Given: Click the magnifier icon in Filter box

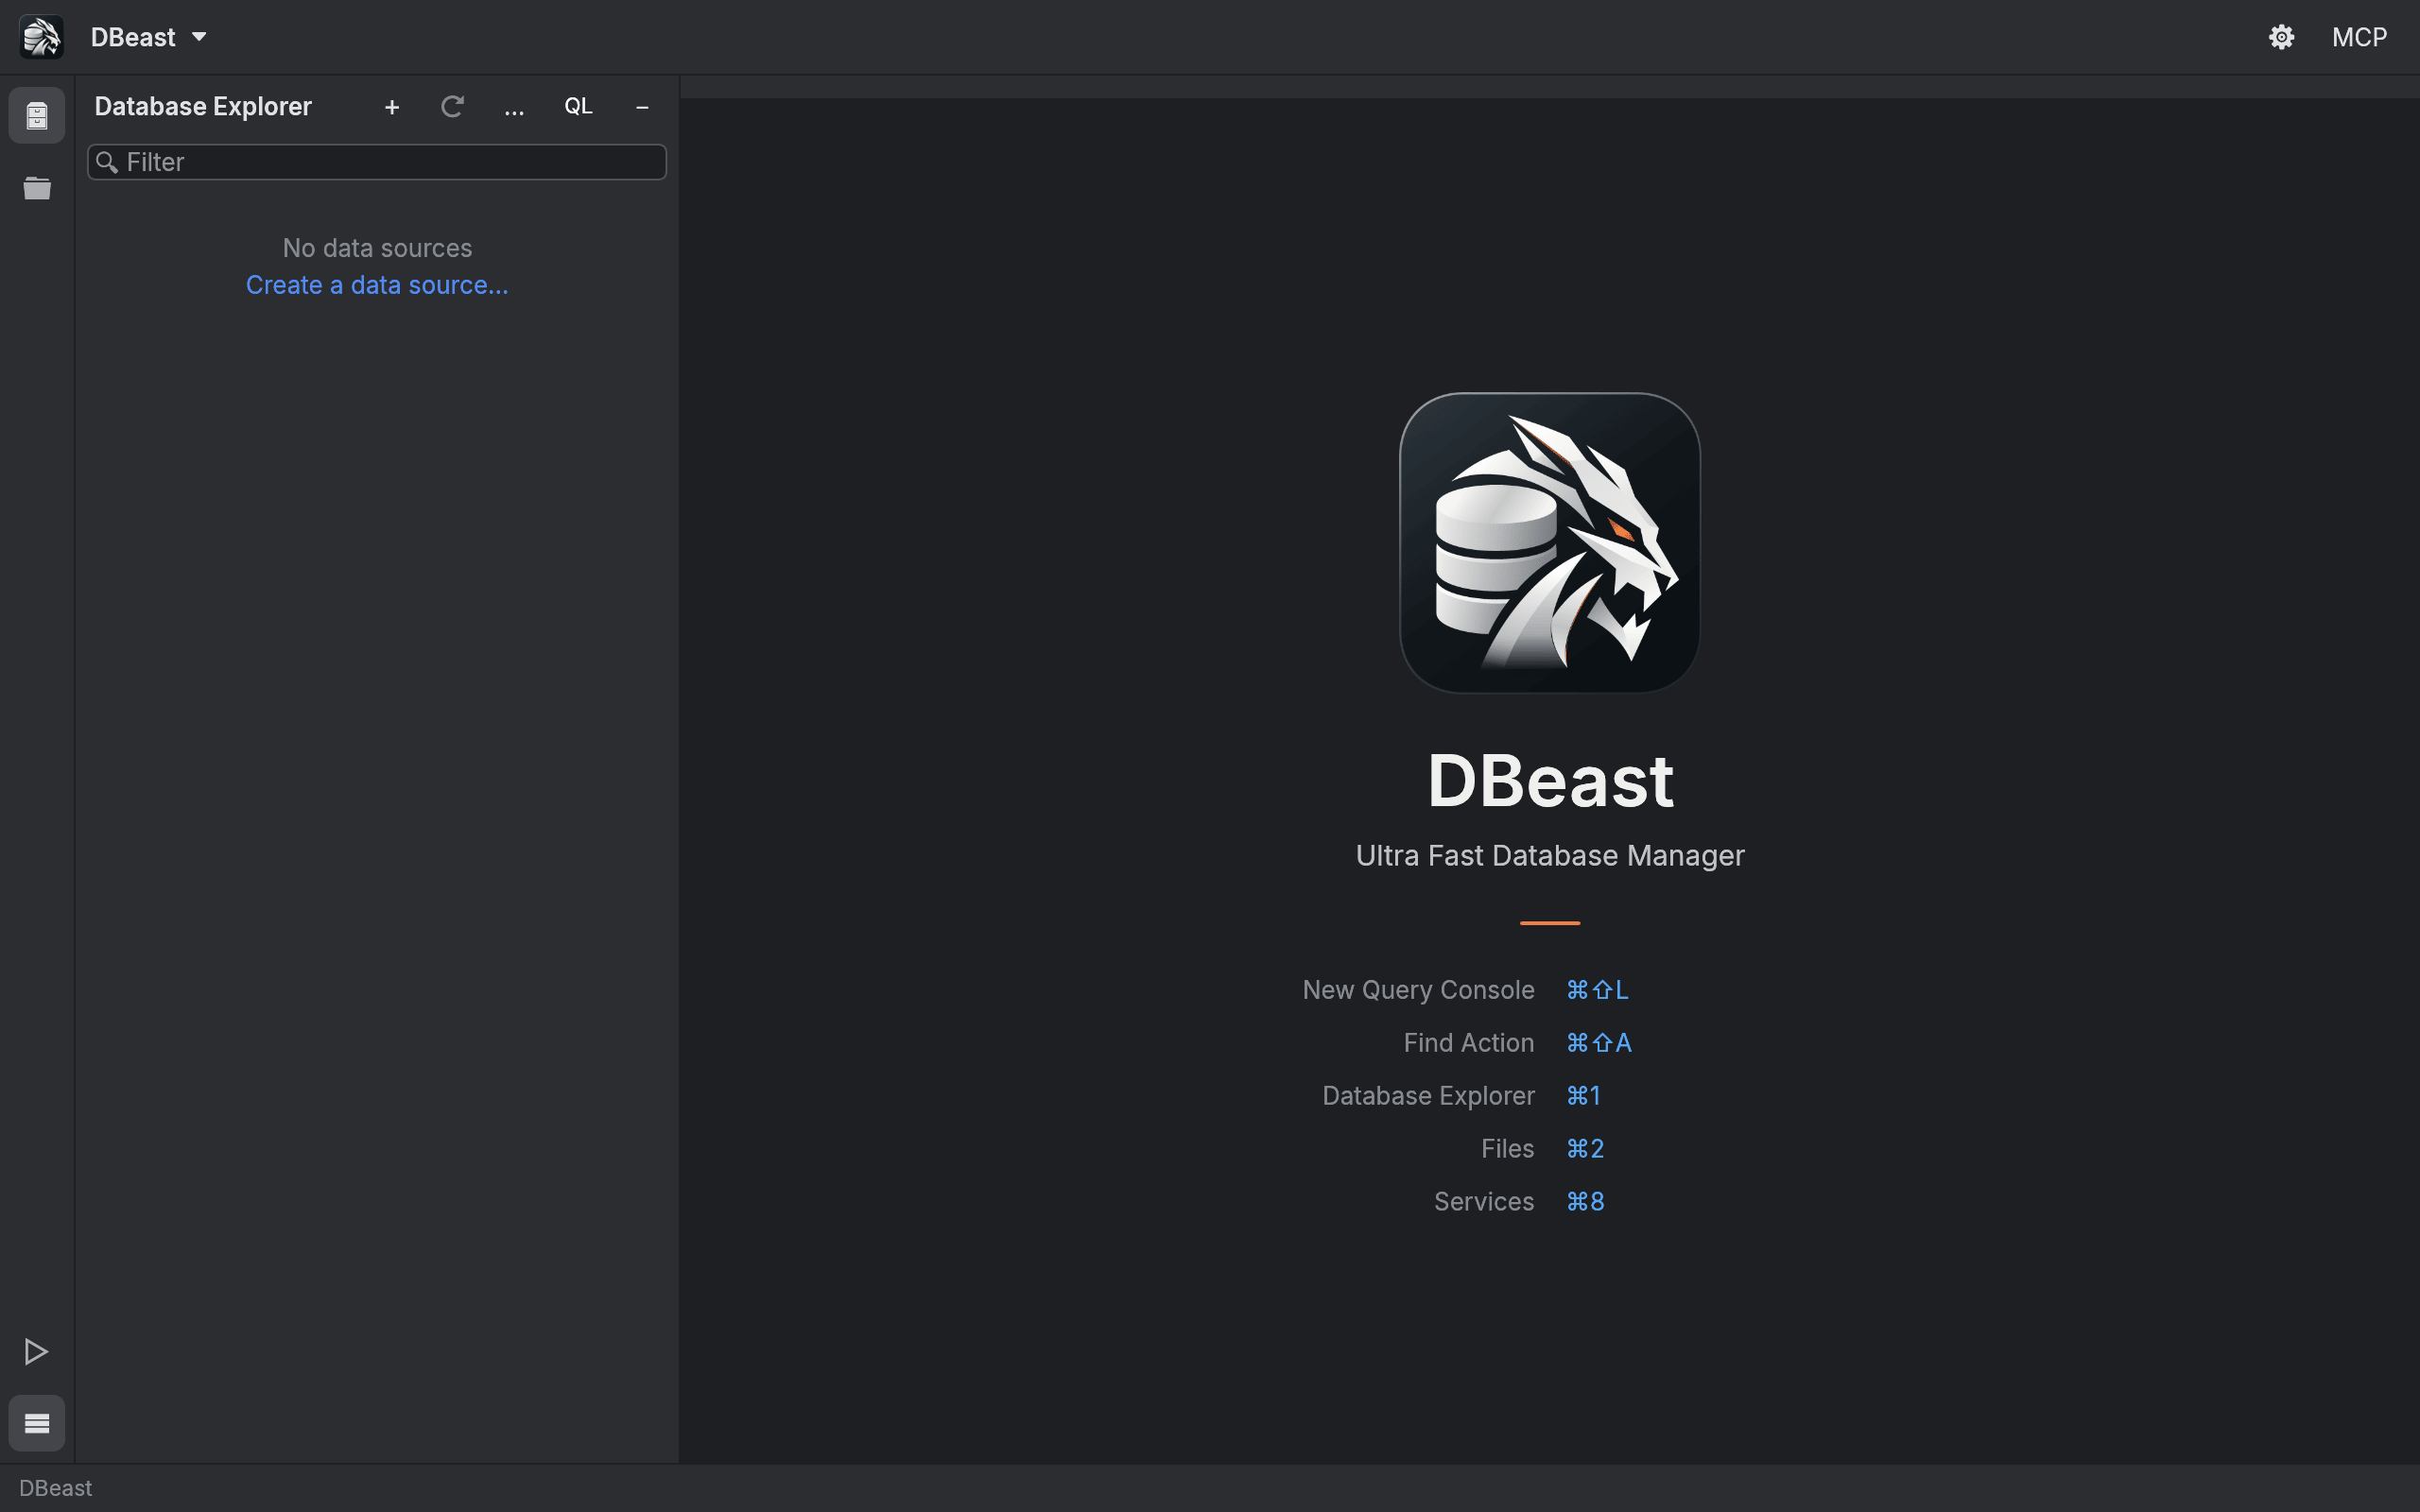Looking at the screenshot, I should (107, 162).
